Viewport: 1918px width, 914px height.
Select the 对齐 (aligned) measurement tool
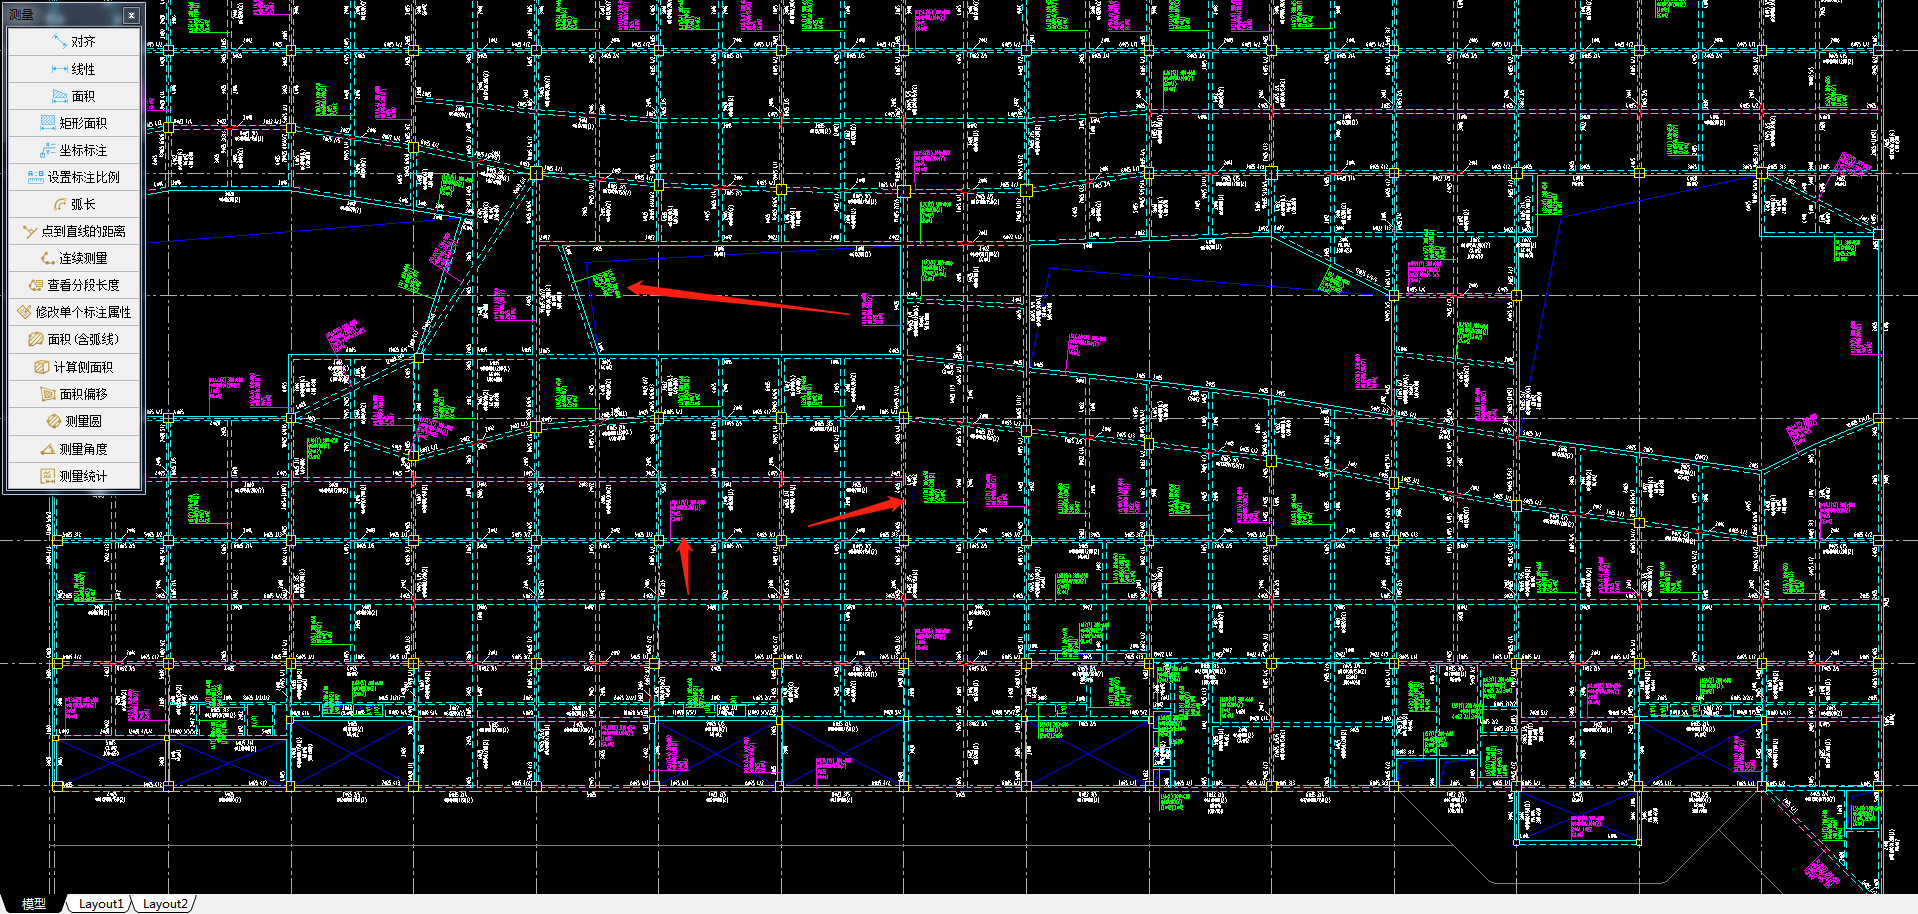[74, 42]
